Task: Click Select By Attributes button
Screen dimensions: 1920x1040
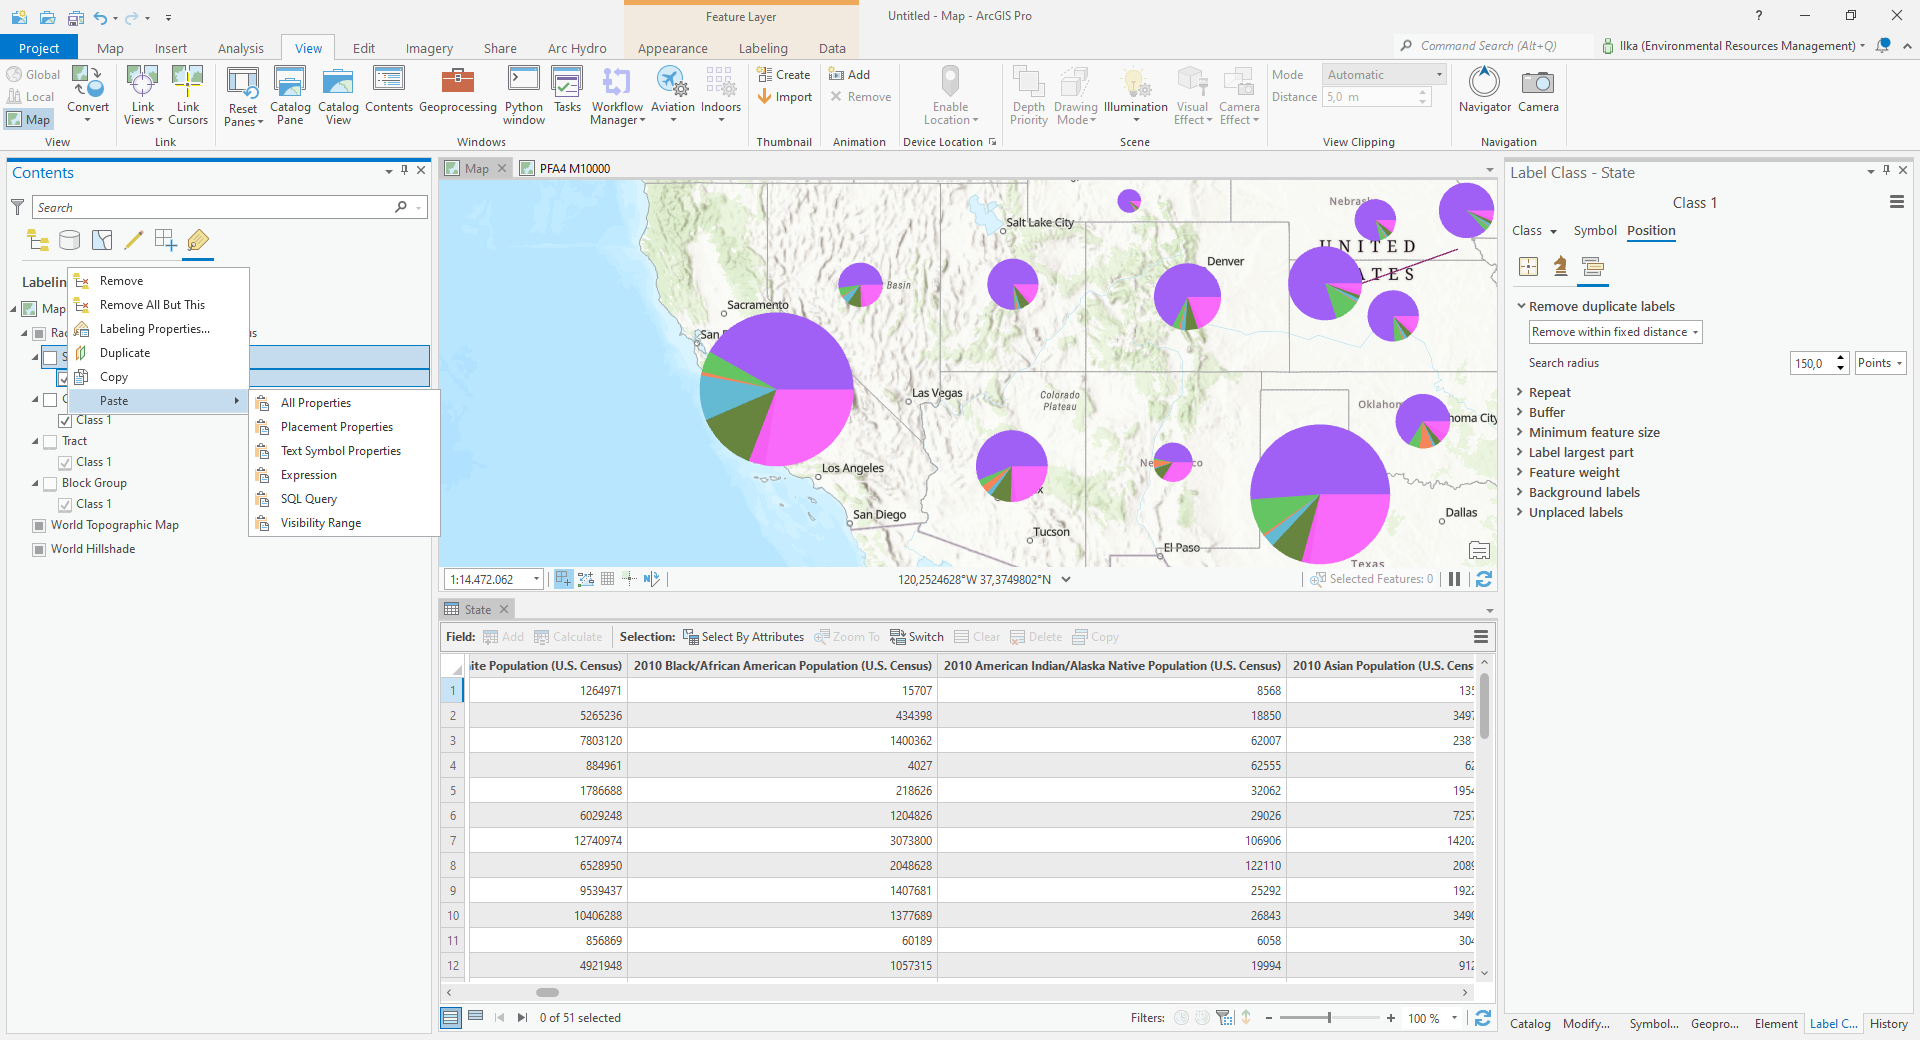Action: [743, 637]
